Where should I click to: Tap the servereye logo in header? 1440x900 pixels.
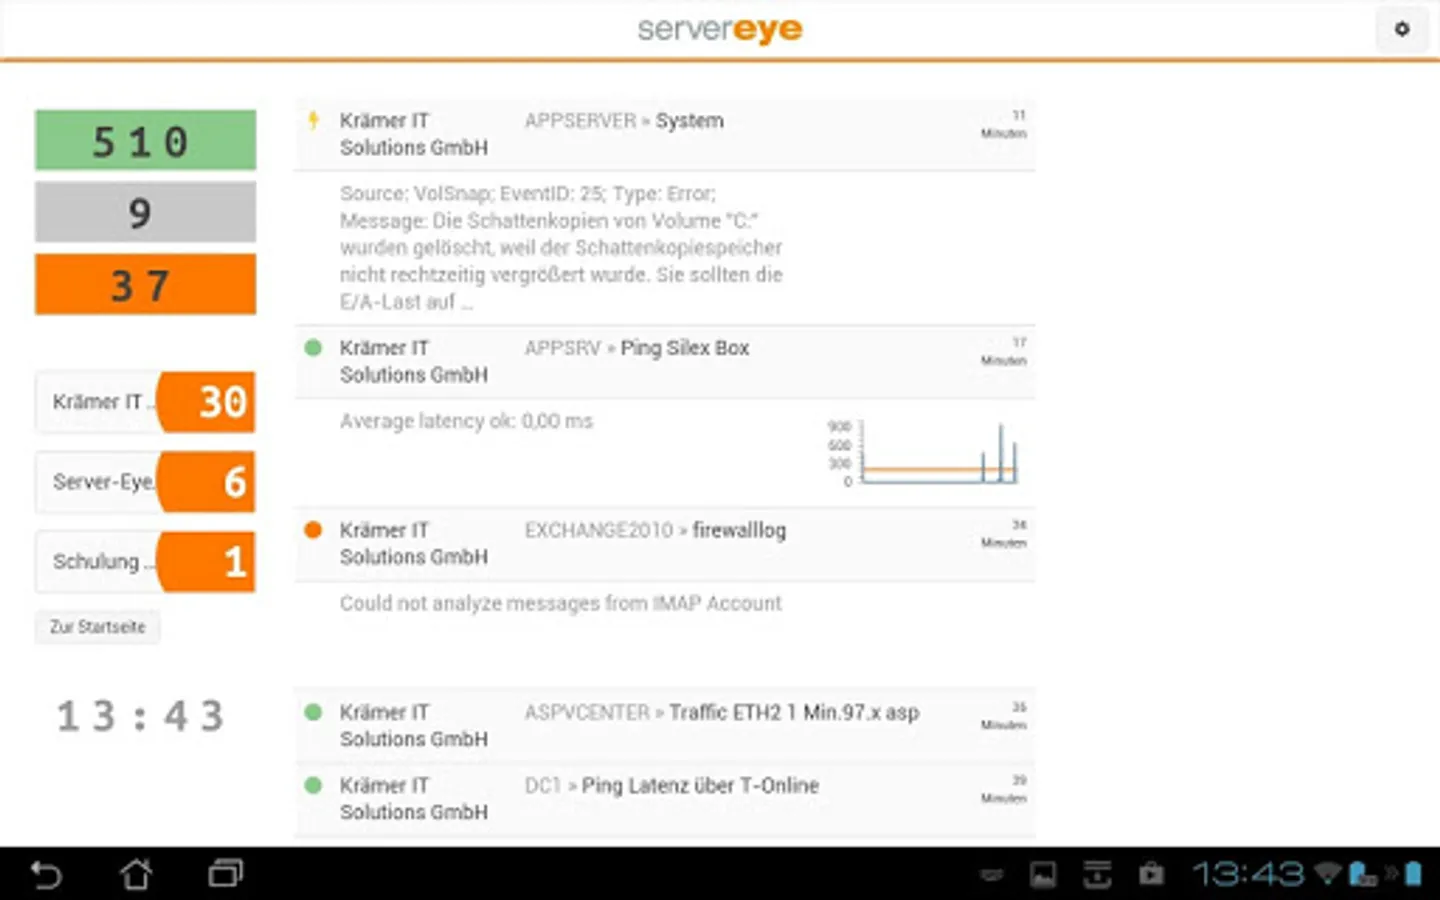720,29
